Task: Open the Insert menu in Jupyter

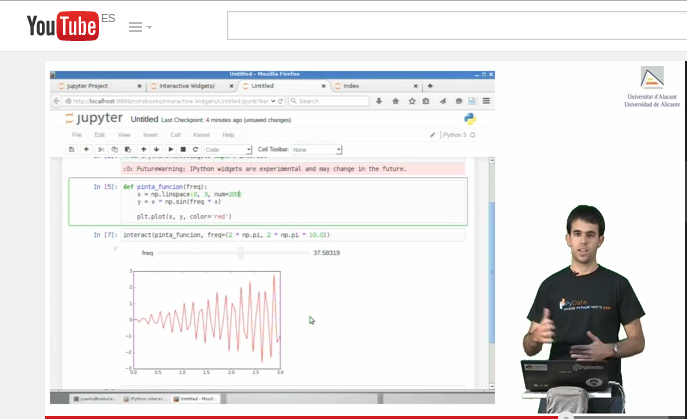Action: coord(150,135)
